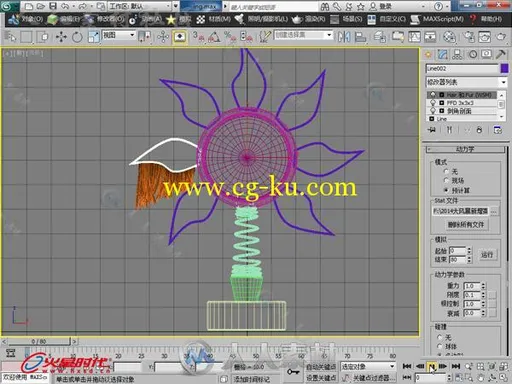This screenshot has height=384, width=512.
Task: Toggle the 3D Snaps icon
Action: point(199,36)
